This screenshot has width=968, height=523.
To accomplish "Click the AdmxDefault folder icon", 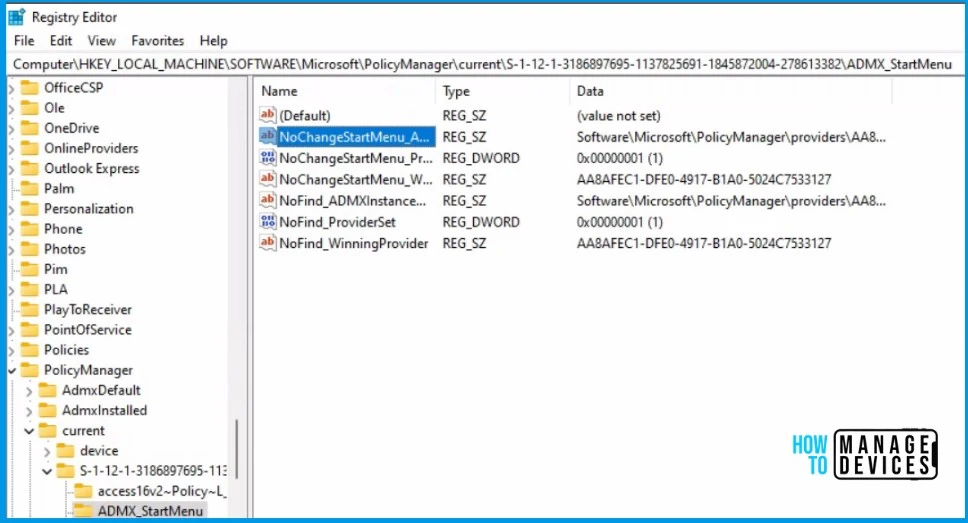I will coord(47,390).
